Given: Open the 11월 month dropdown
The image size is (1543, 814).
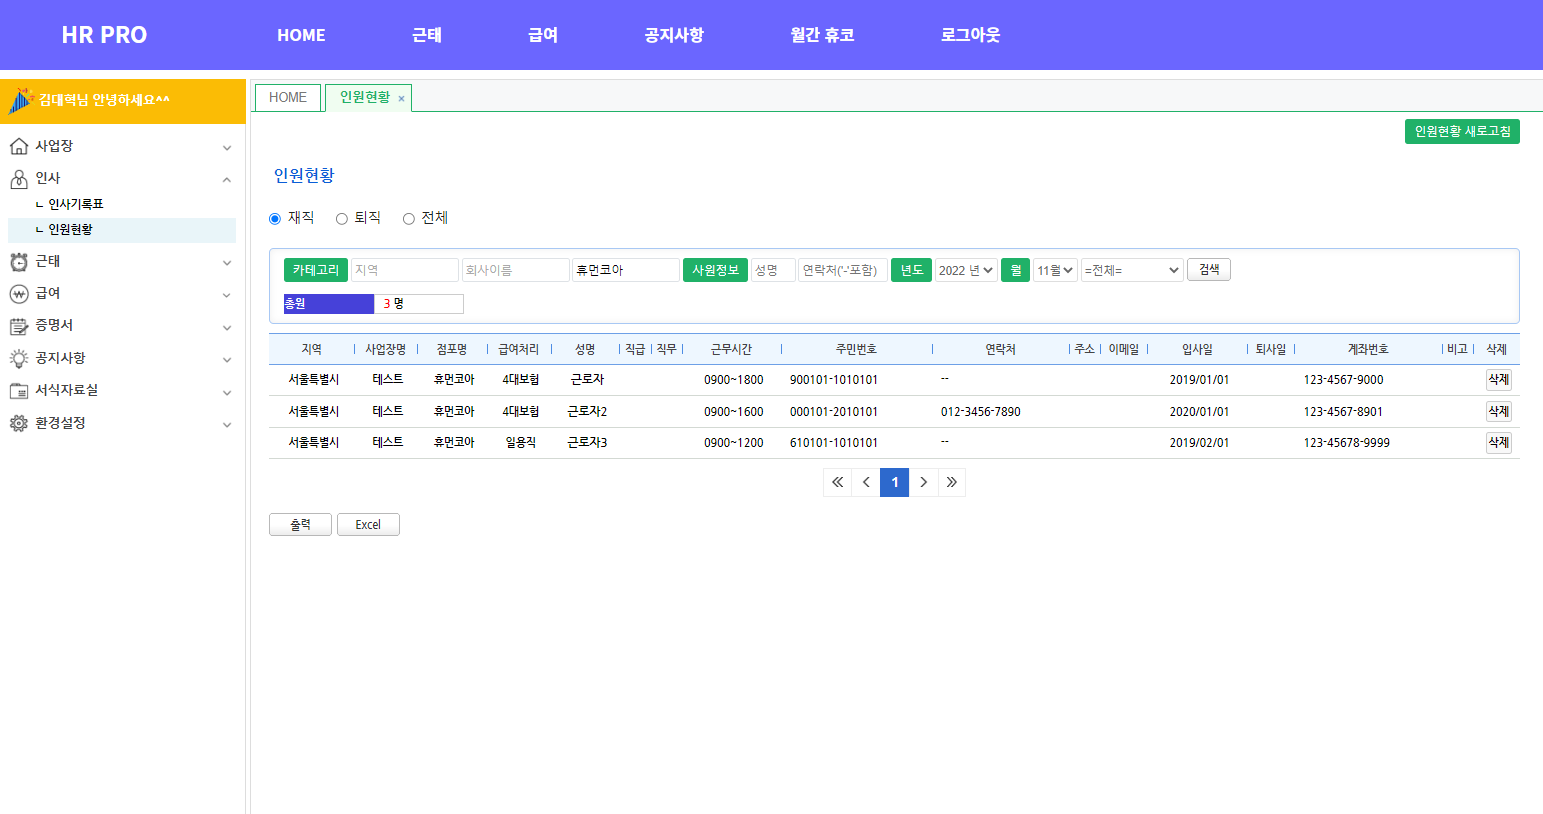Looking at the screenshot, I should (1055, 270).
